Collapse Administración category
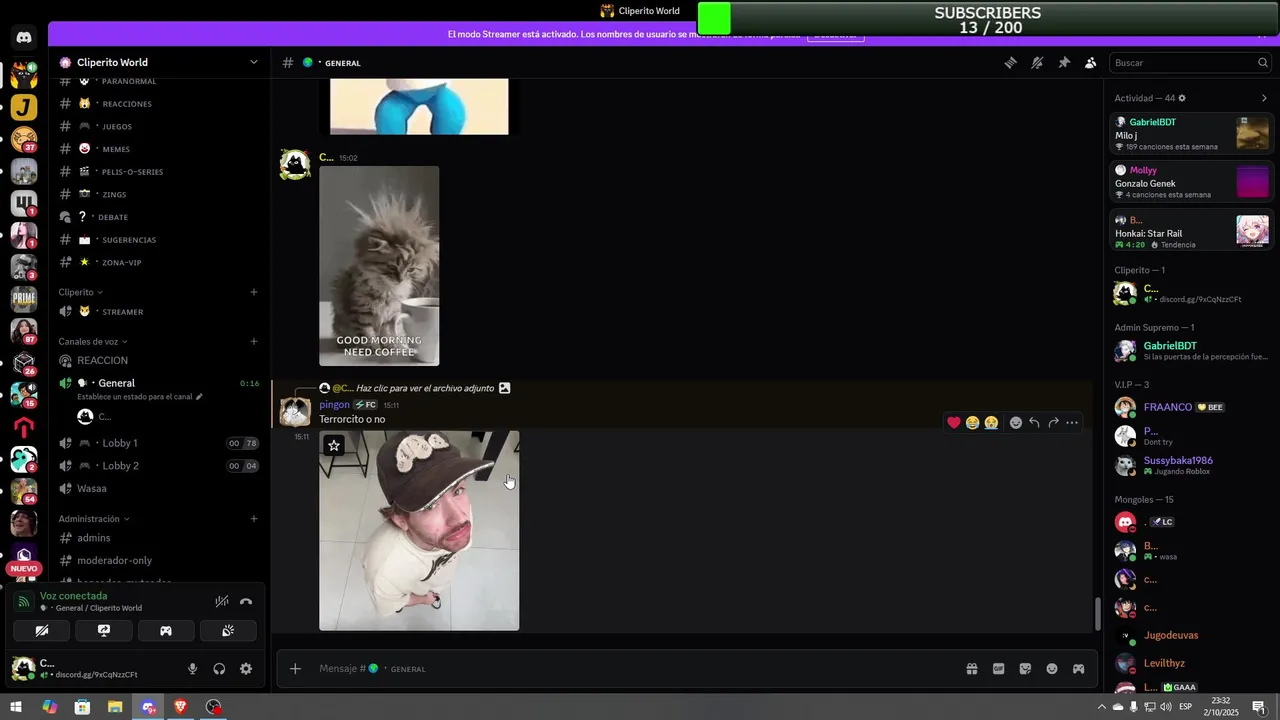 pyautogui.click(x=94, y=519)
